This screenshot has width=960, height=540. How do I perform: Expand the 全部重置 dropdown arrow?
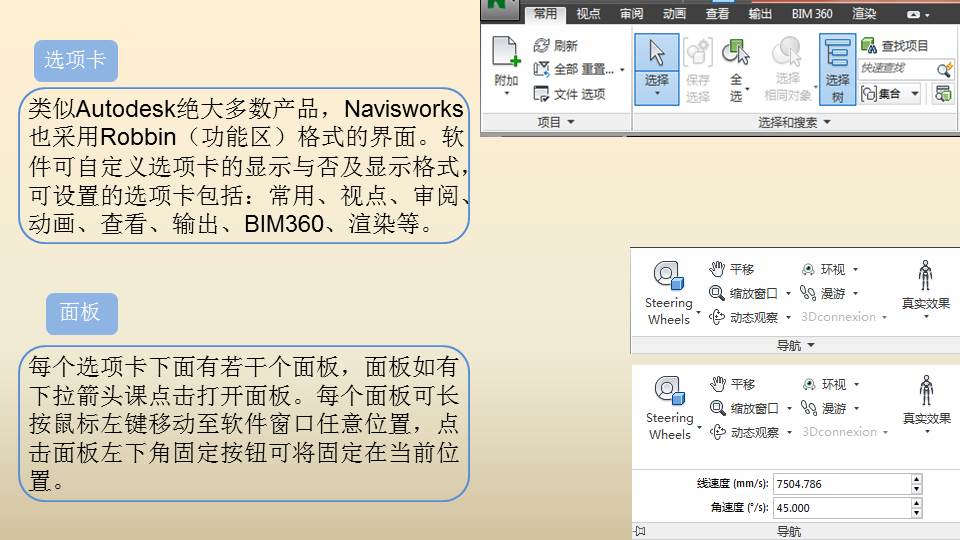[622, 70]
